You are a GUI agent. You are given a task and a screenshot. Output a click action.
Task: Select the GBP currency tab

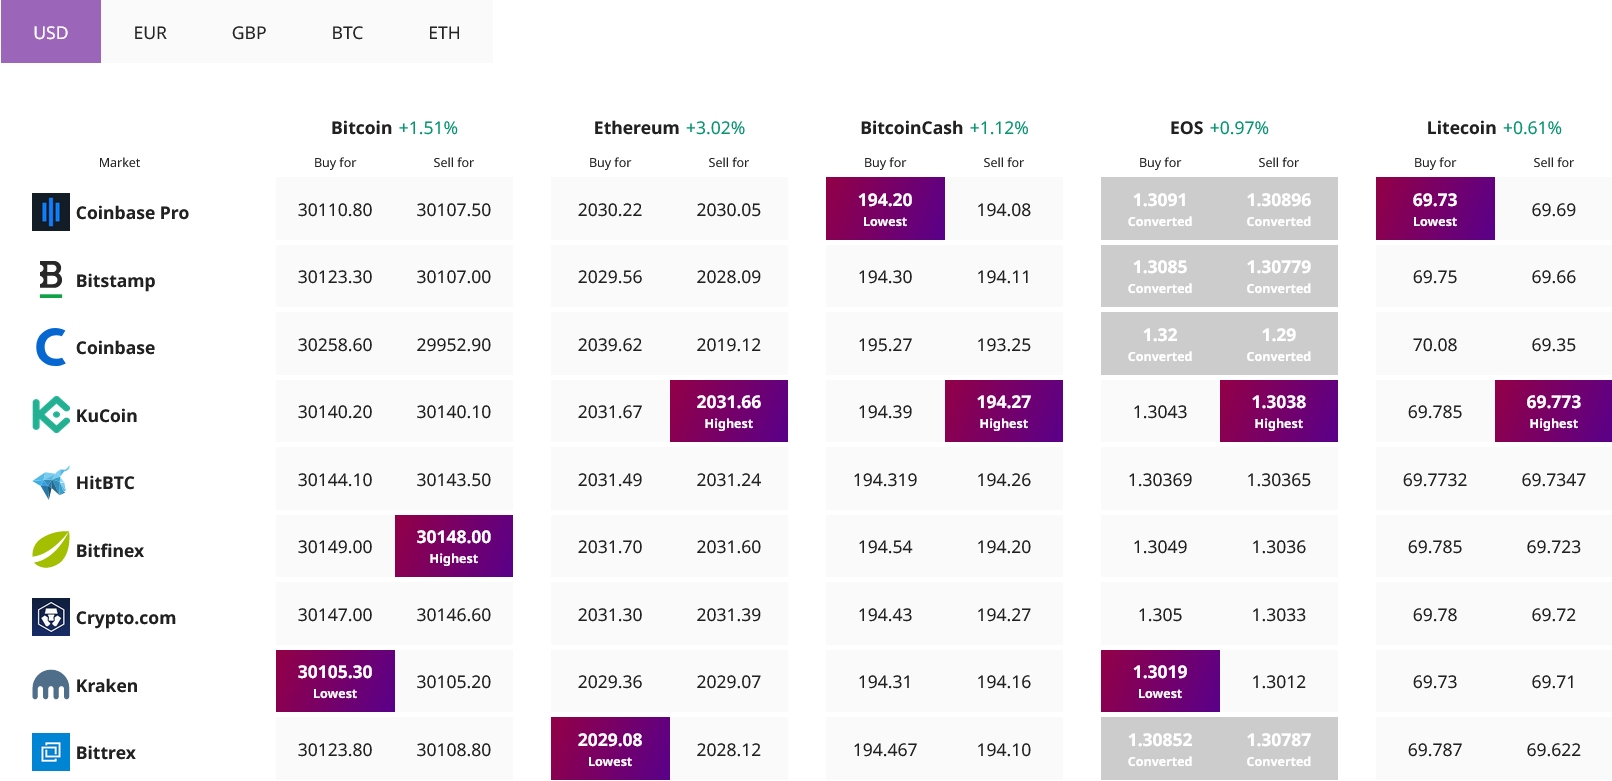[x=249, y=32]
